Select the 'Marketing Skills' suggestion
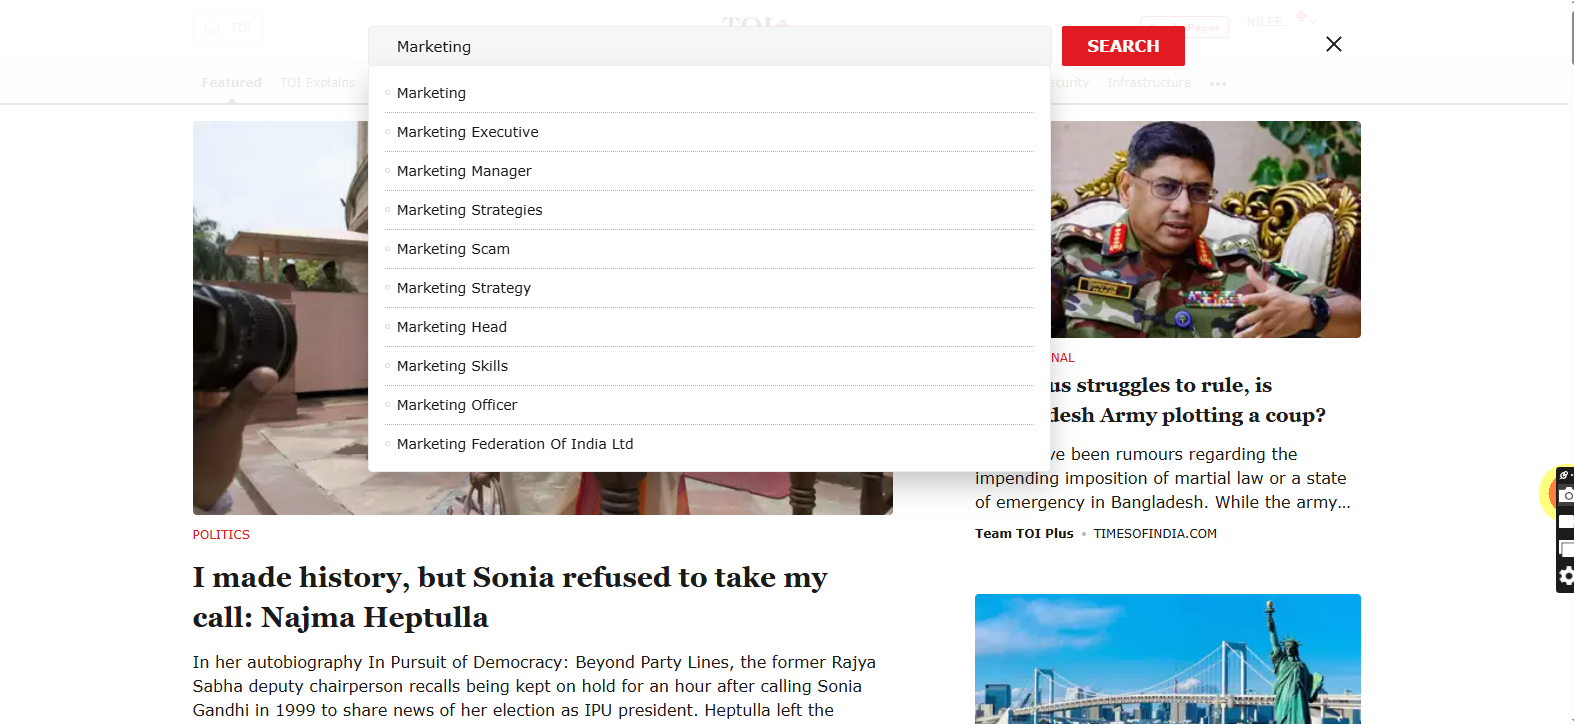Screen dimensions: 1574x724 [452, 366]
